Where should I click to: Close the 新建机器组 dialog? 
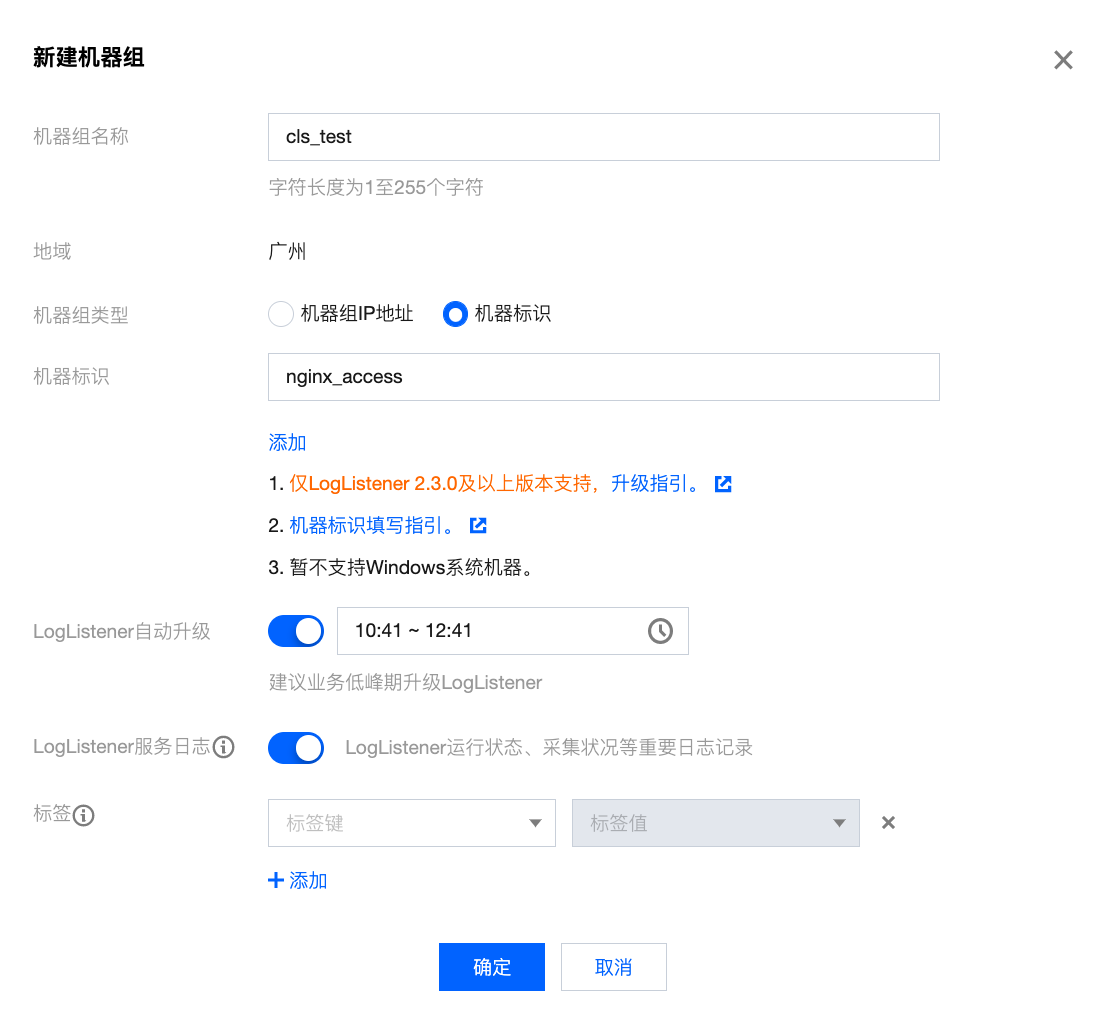1062,60
